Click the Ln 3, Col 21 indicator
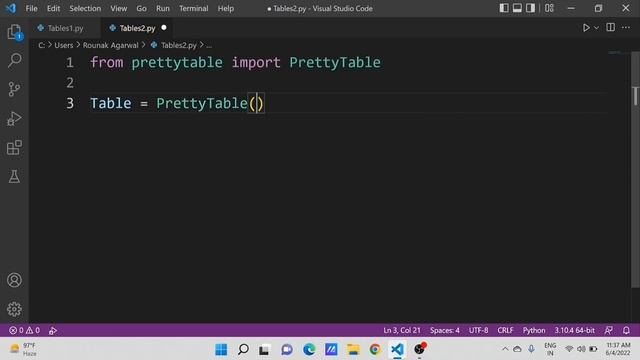The width and height of the screenshot is (640, 360). coord(402,330)
